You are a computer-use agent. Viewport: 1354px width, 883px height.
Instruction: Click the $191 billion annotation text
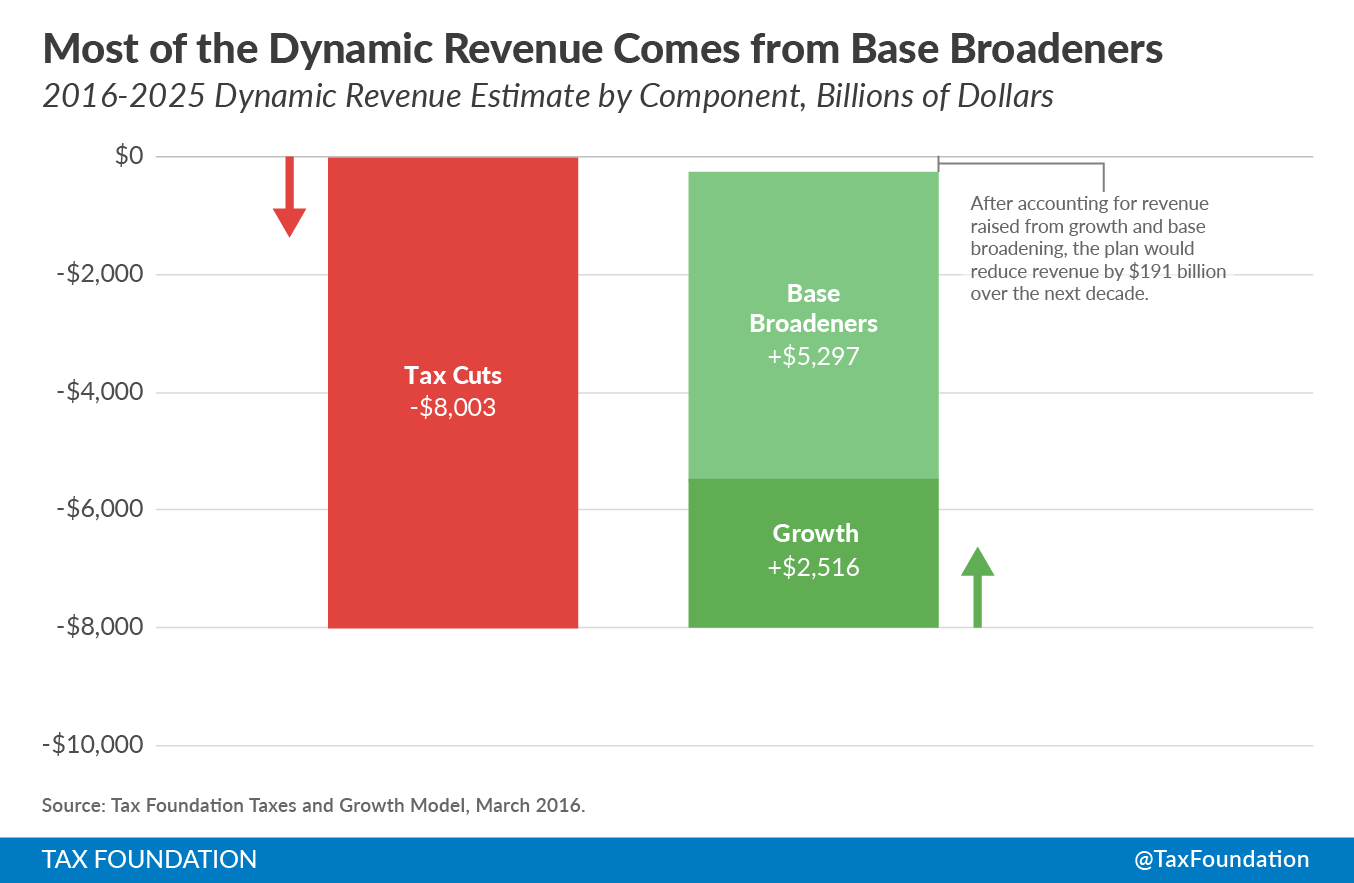(x=1097, y=248)
